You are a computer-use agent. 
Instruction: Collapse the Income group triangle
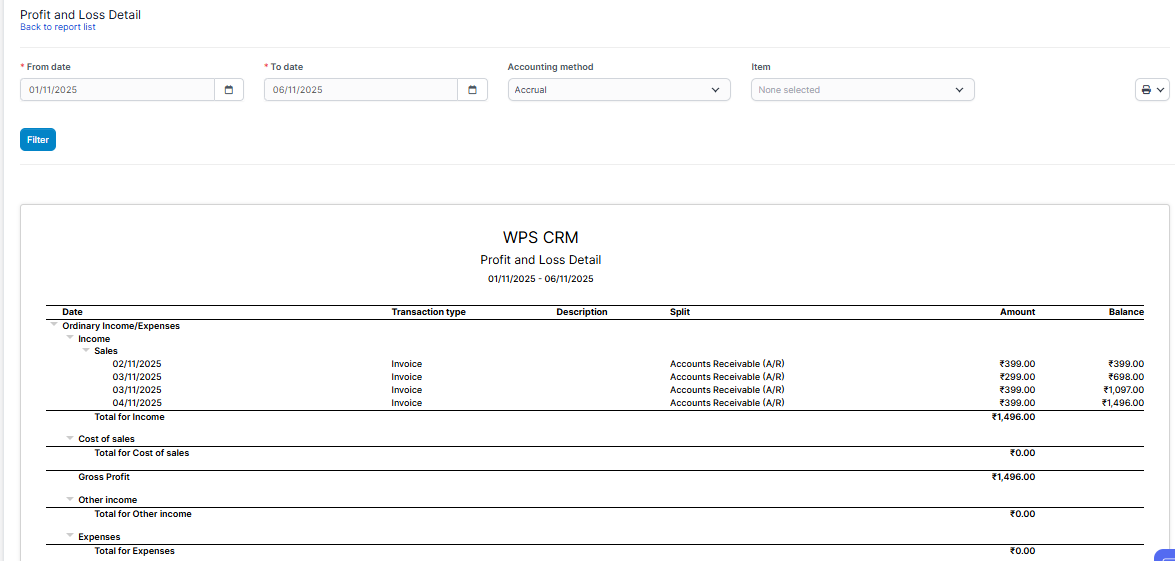coord(70,338)
